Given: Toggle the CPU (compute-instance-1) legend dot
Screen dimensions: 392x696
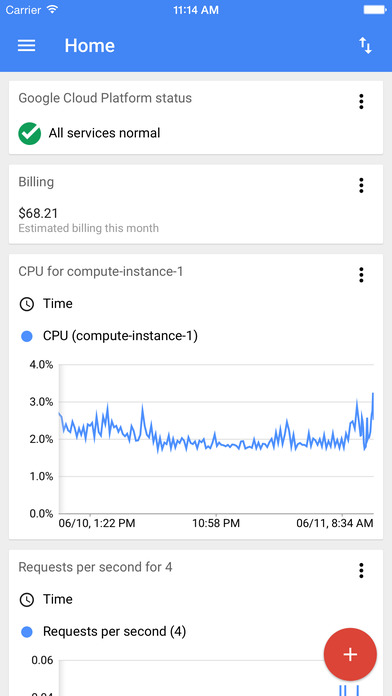Looking at the screenshot, I should click(27, 337).
